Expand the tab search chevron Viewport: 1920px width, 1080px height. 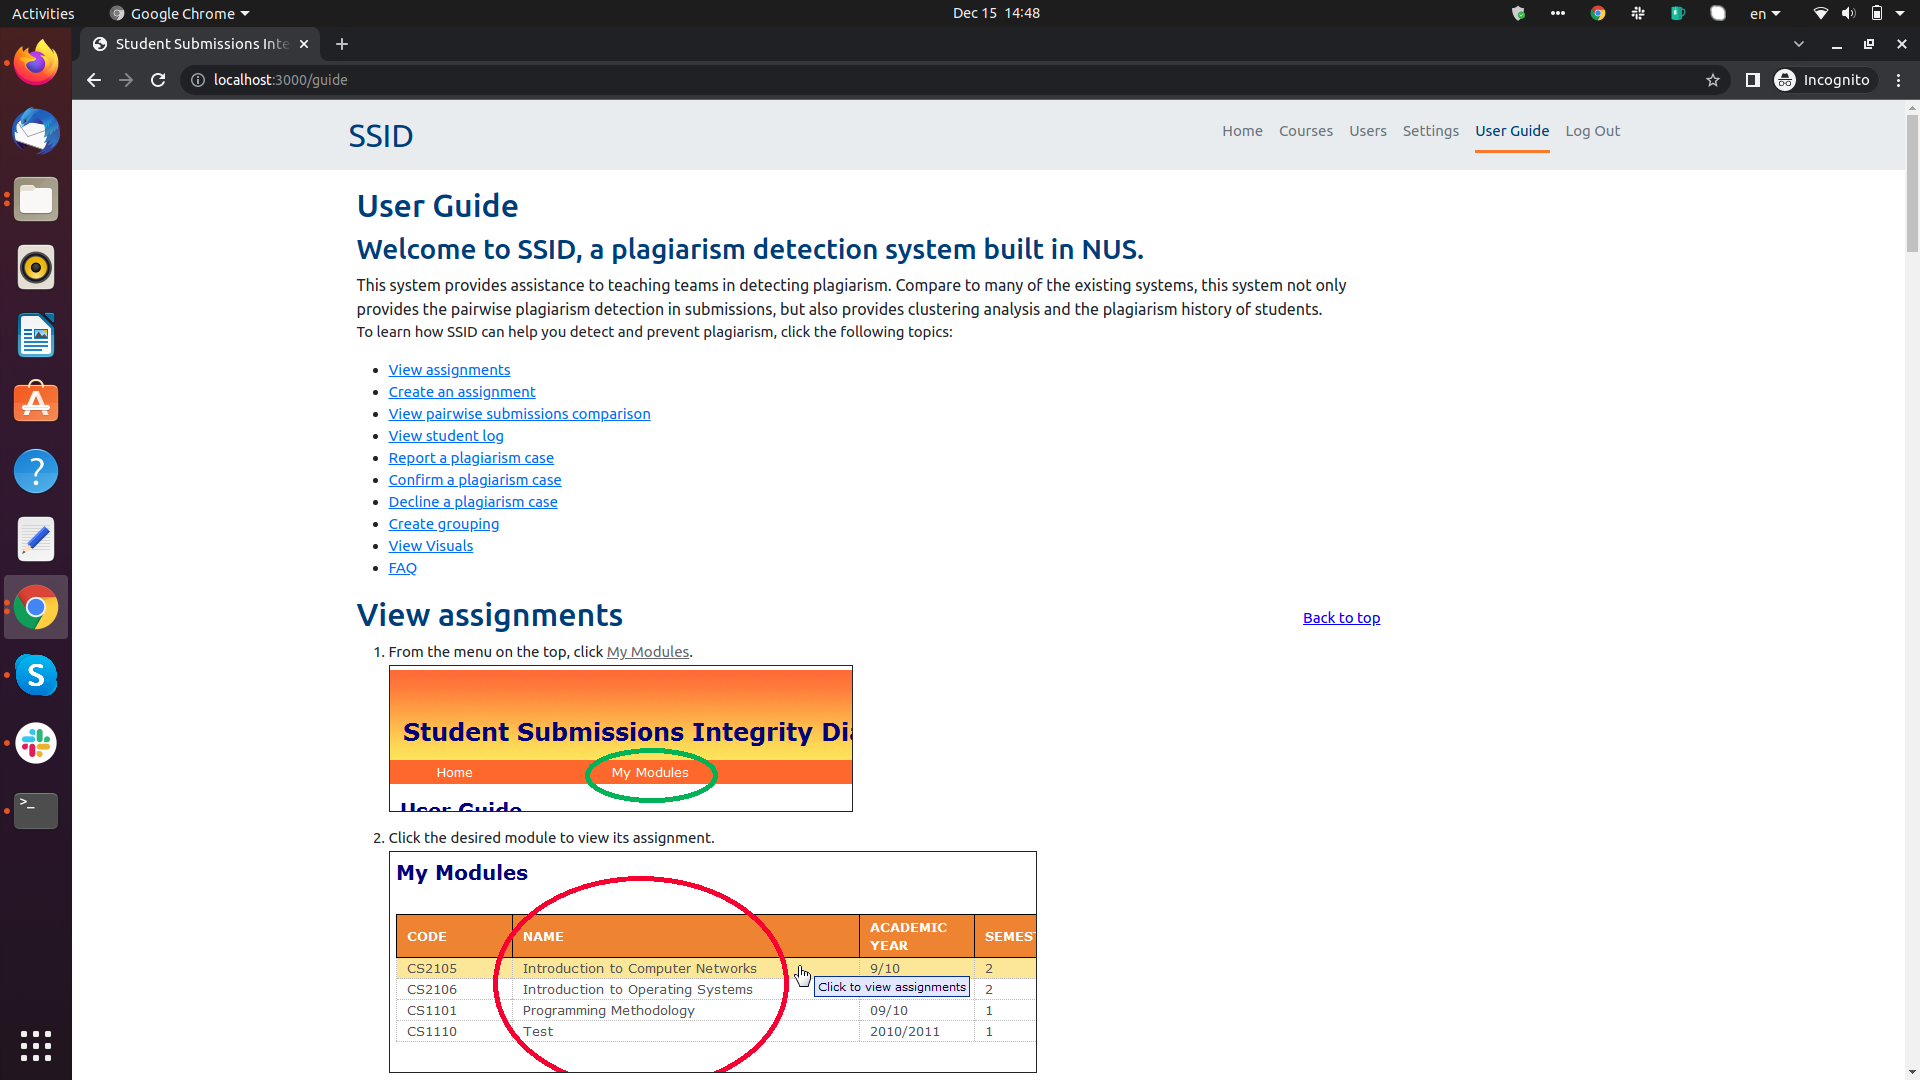1799,44
